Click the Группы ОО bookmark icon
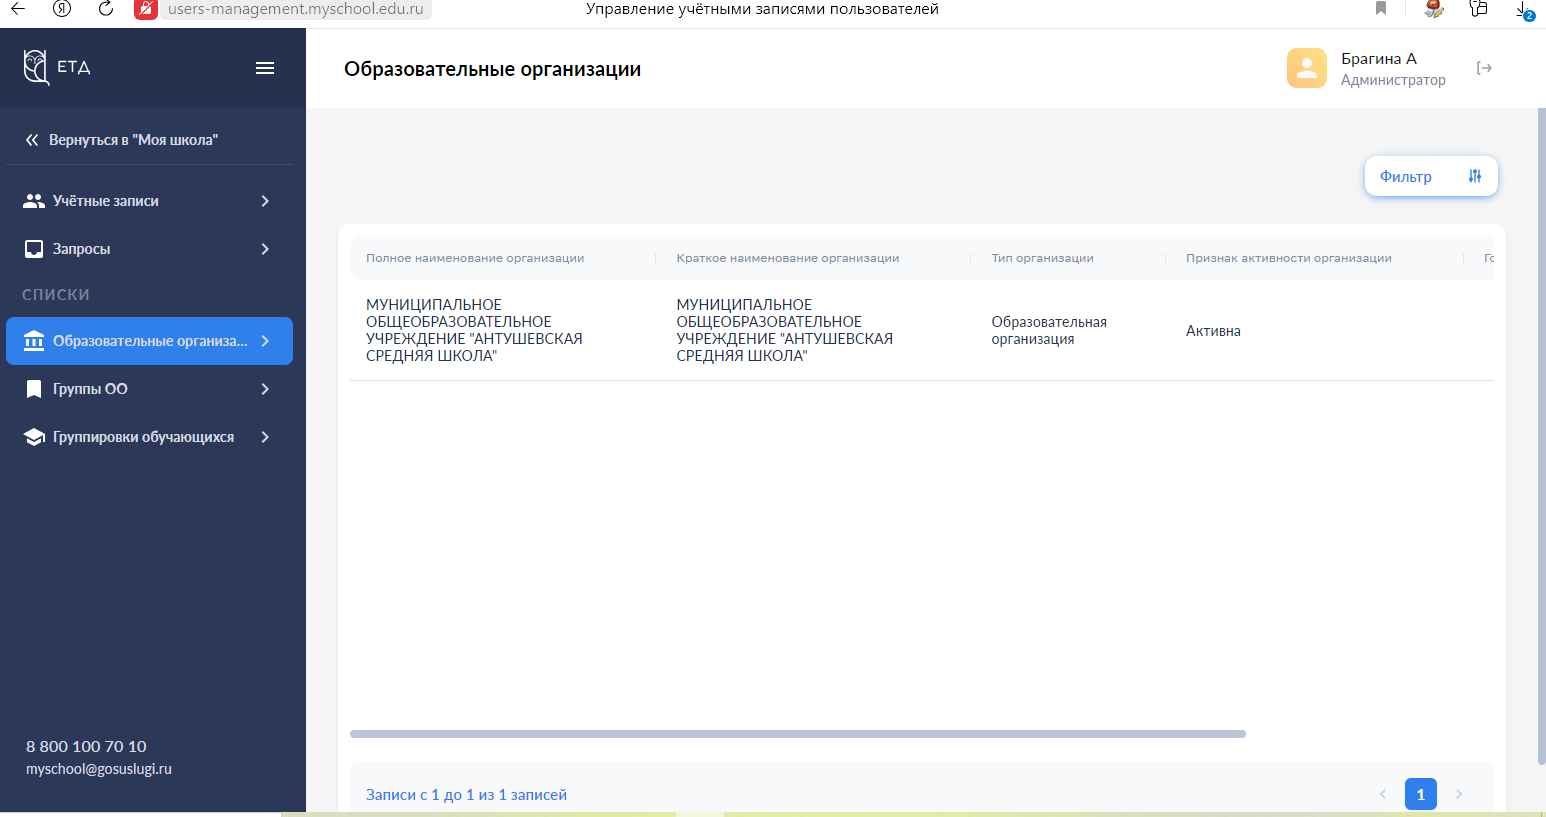 [34, 389]
